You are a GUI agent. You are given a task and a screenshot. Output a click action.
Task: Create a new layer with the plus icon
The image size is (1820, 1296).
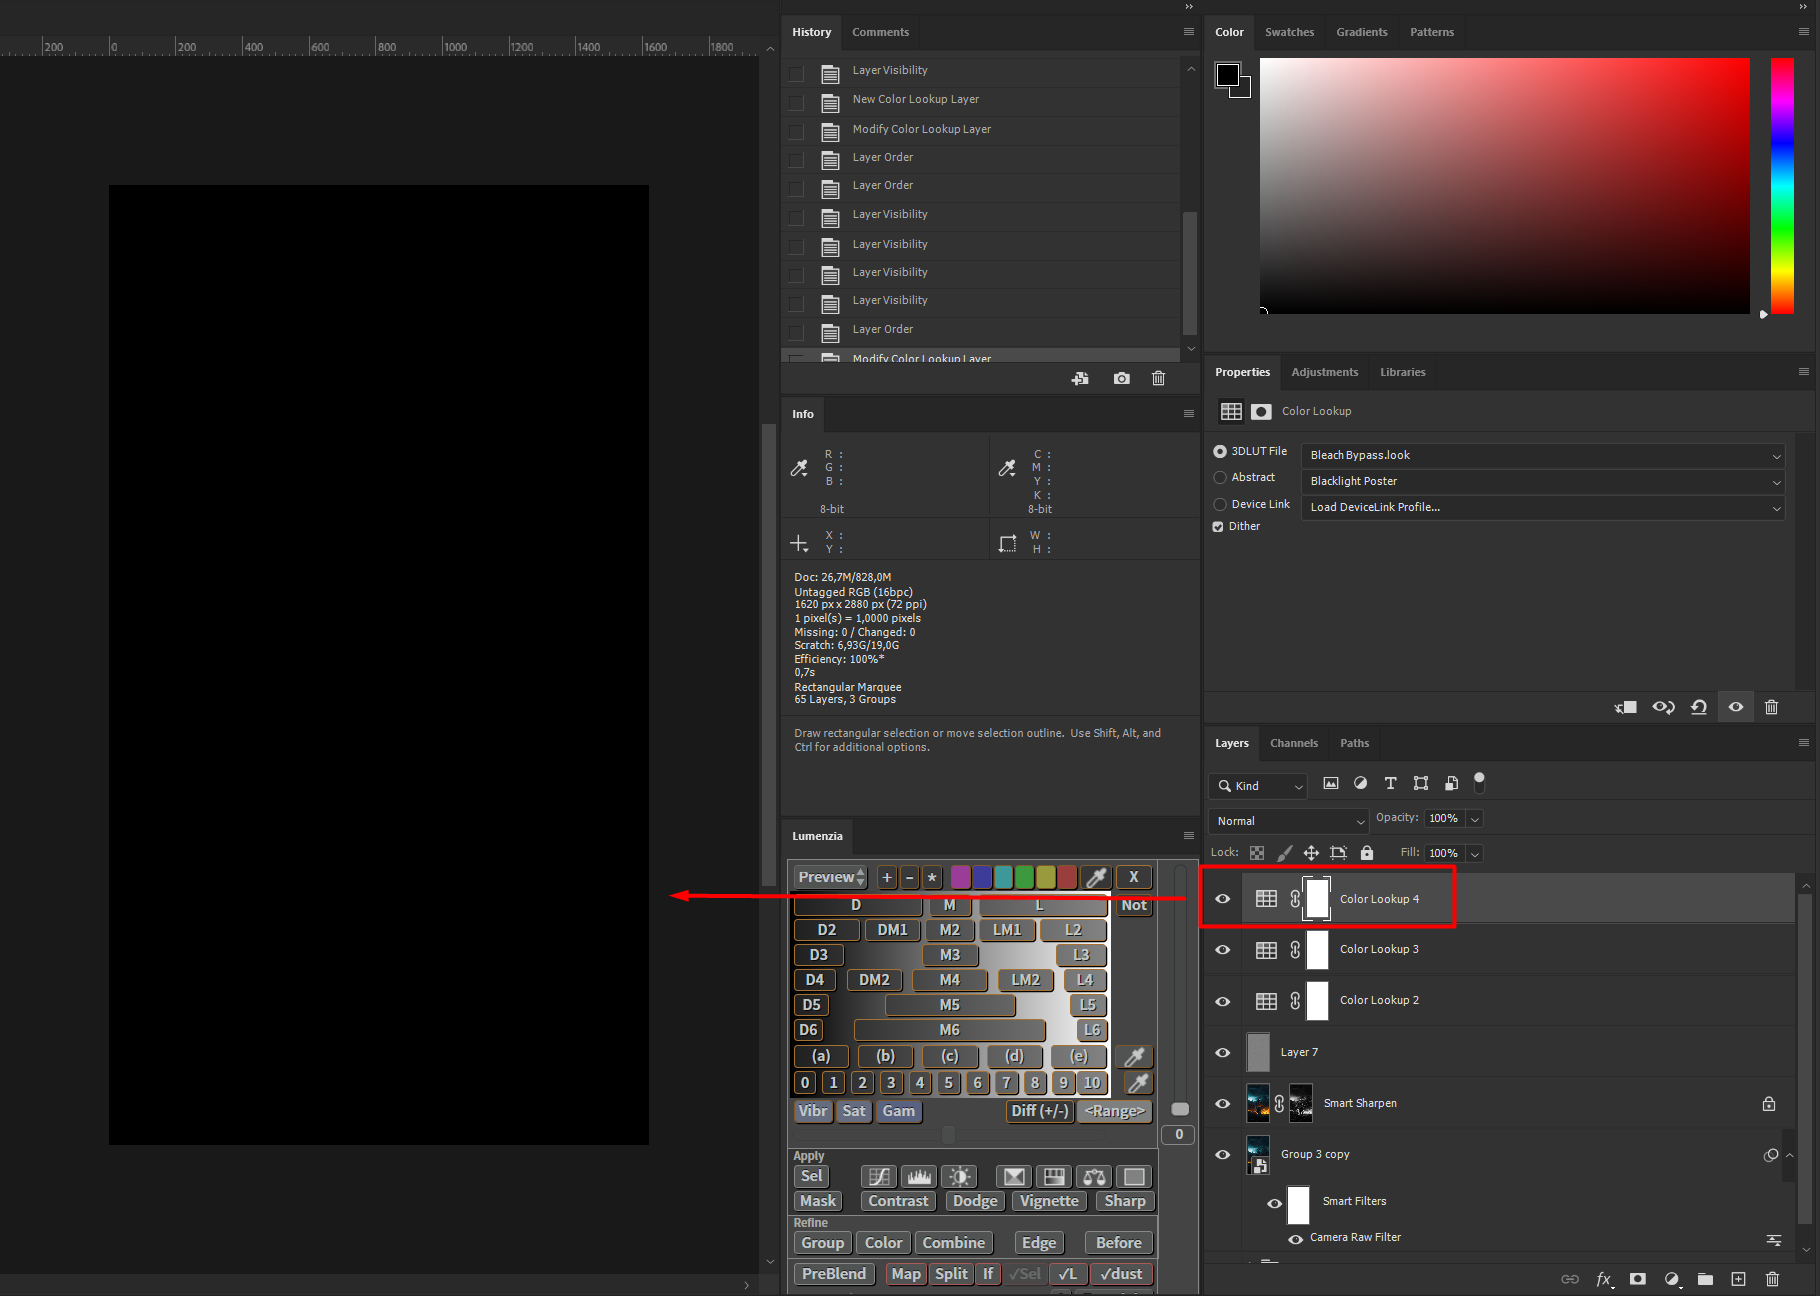coord(1739,1279)
